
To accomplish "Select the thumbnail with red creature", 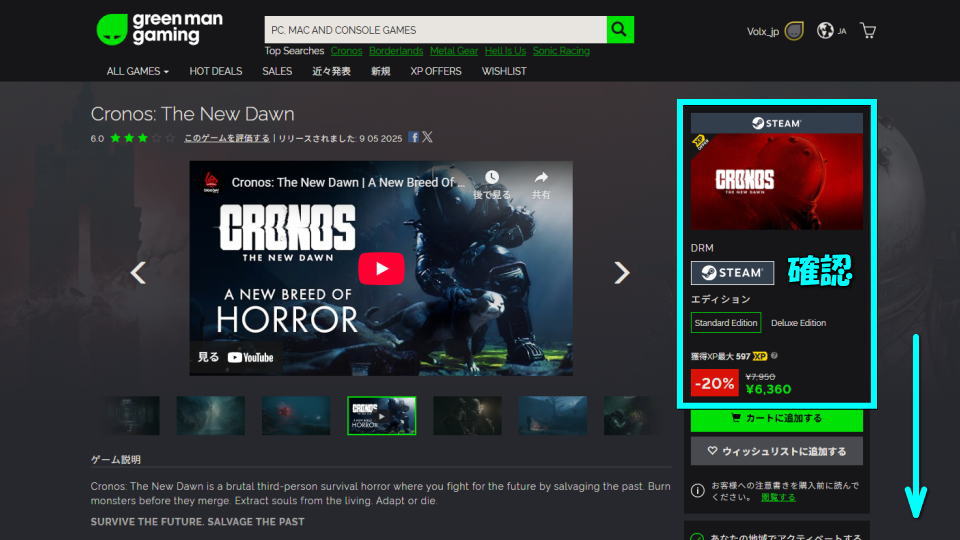I will click(296, 416).
